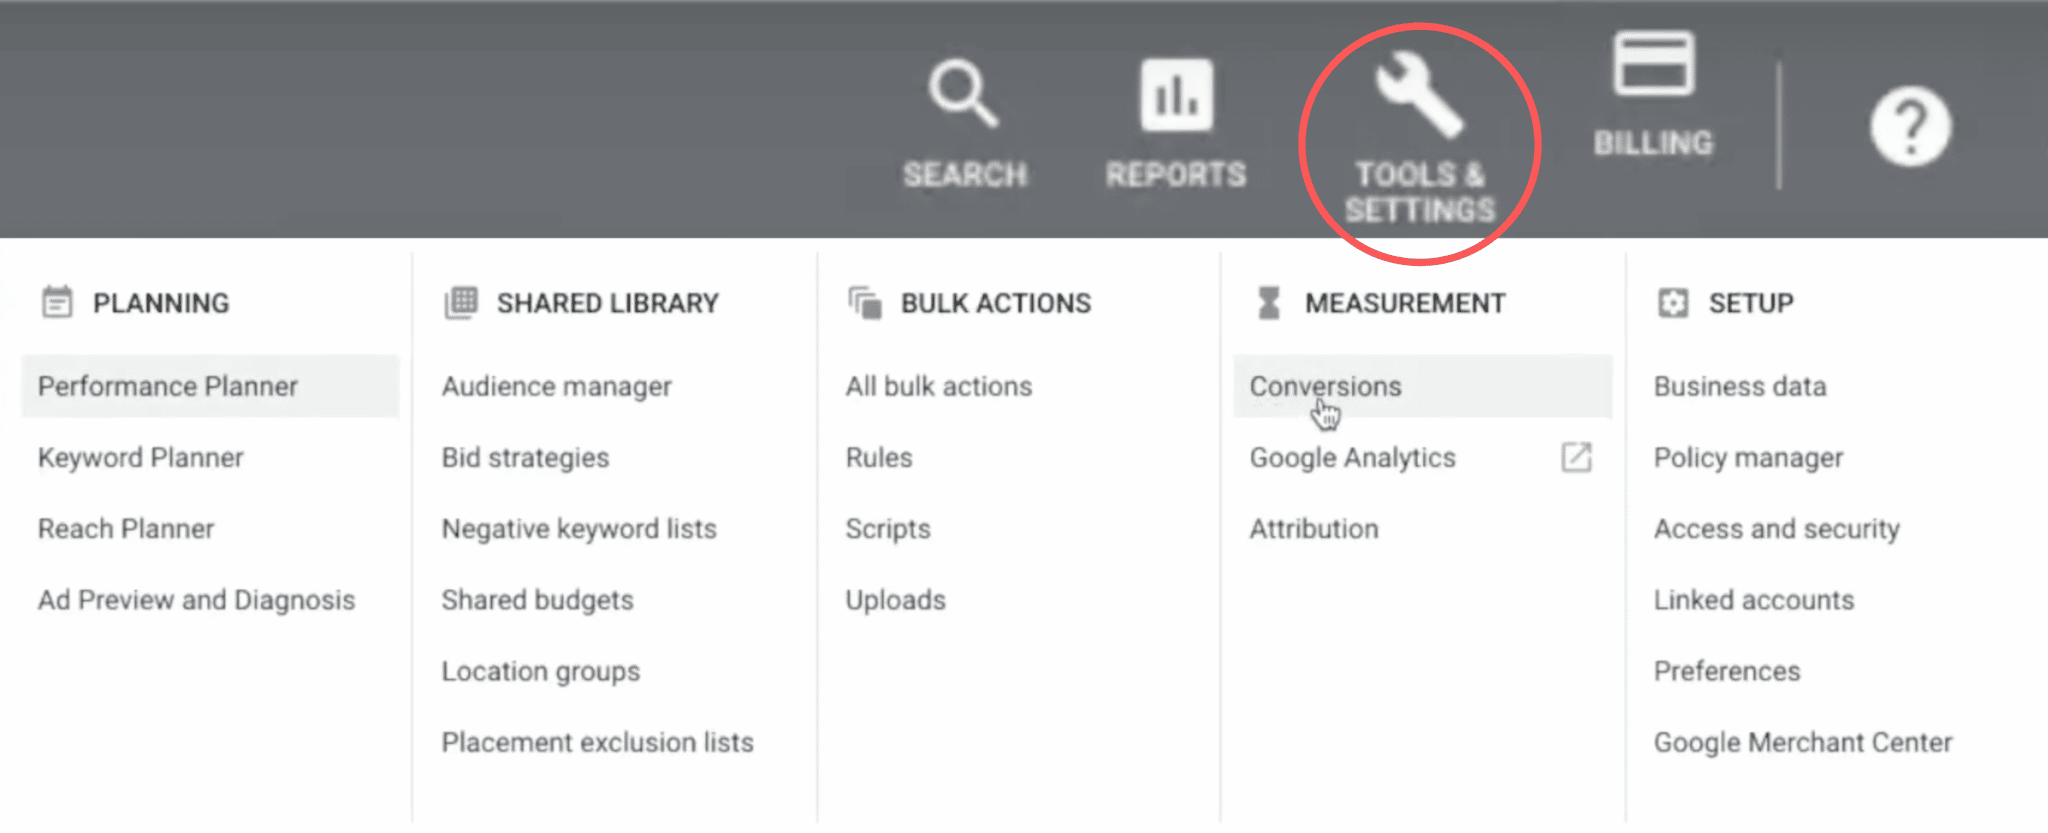Viewport: 2048px width, 833px height.
Task: Go to Google Merchant Center
Action: (x=1803, y=742)
